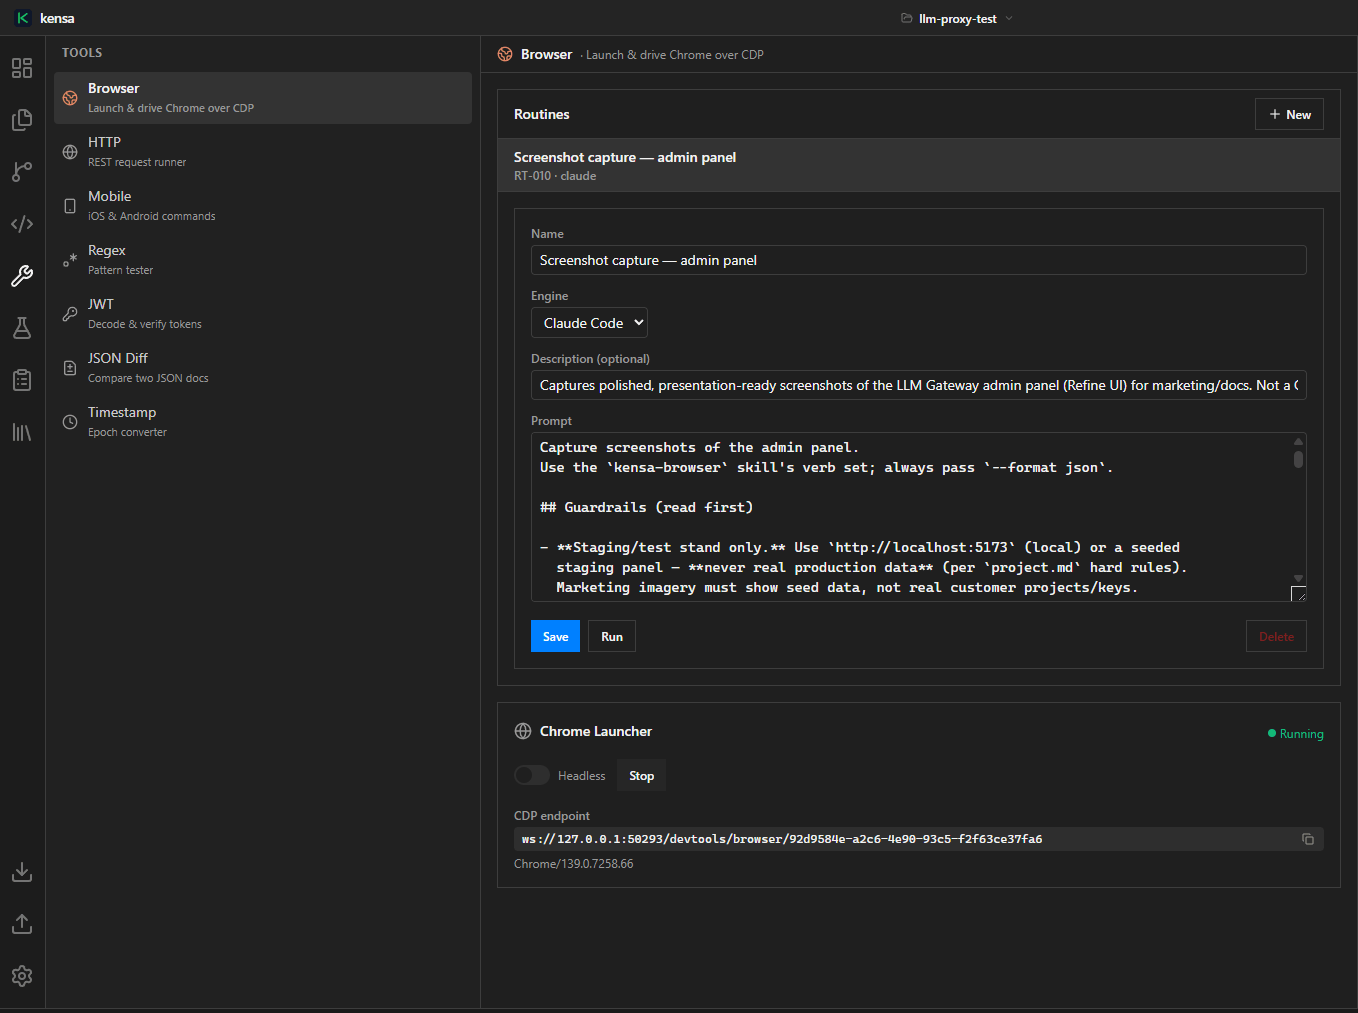Click the prompt scrollbar thumb
The image size is (1358, 1013).
[1298, 459]
